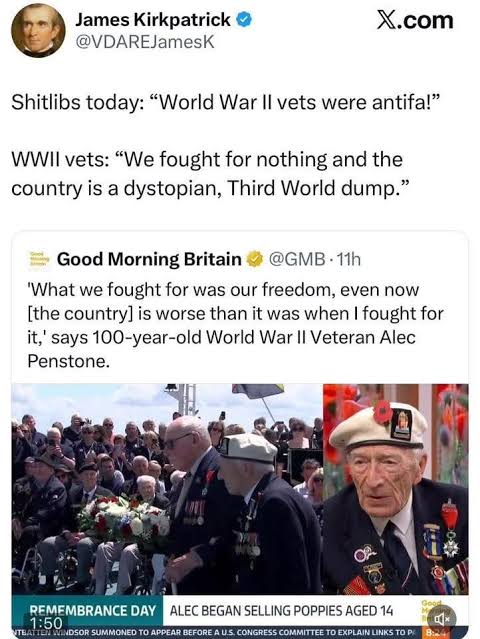Viewport: 480px width, 639px height.
Task: Click the gold verified badge beside Good Morning Britain
Action: (x=255, y=259)
